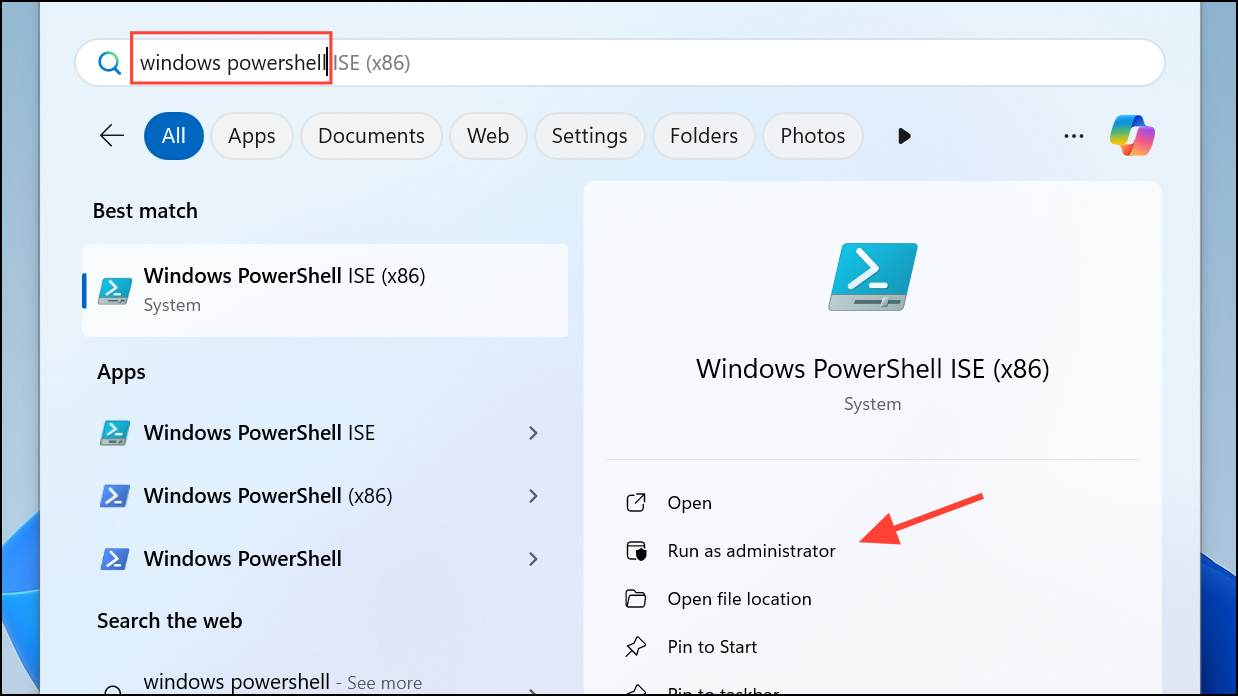This screenshot has width=1238, height=696.
Task: Click preview title Windows PowerShell ISE (x86)
Action: (x=873, y=368)
